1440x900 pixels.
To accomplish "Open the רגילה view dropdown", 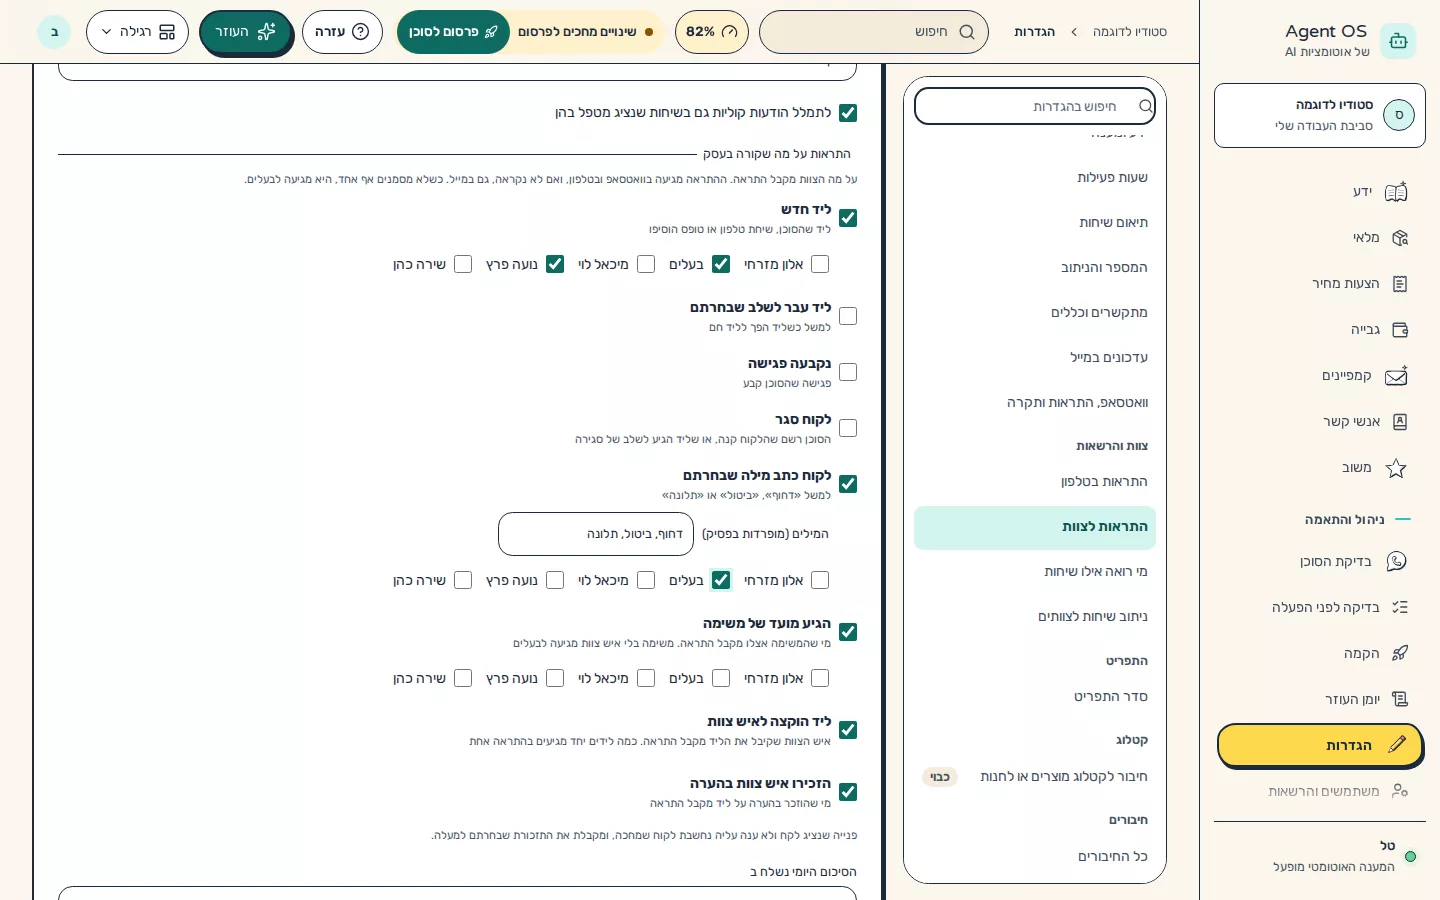I will (137, 32).
